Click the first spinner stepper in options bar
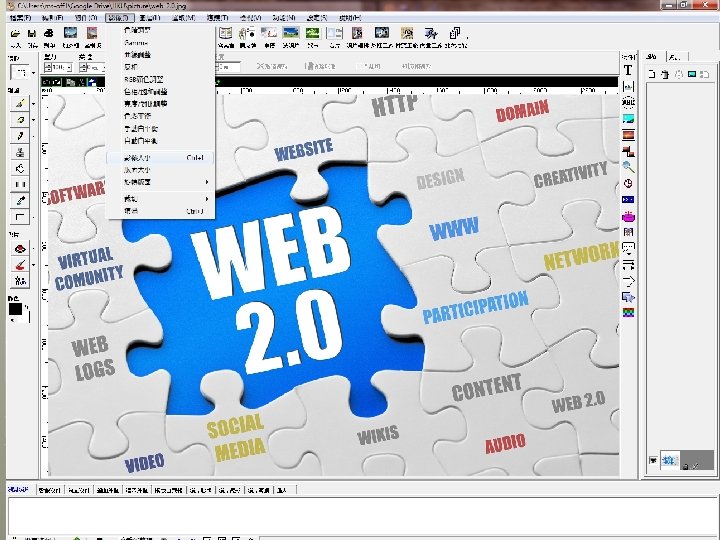Viewport: 720px width, 540px height. 48,68
